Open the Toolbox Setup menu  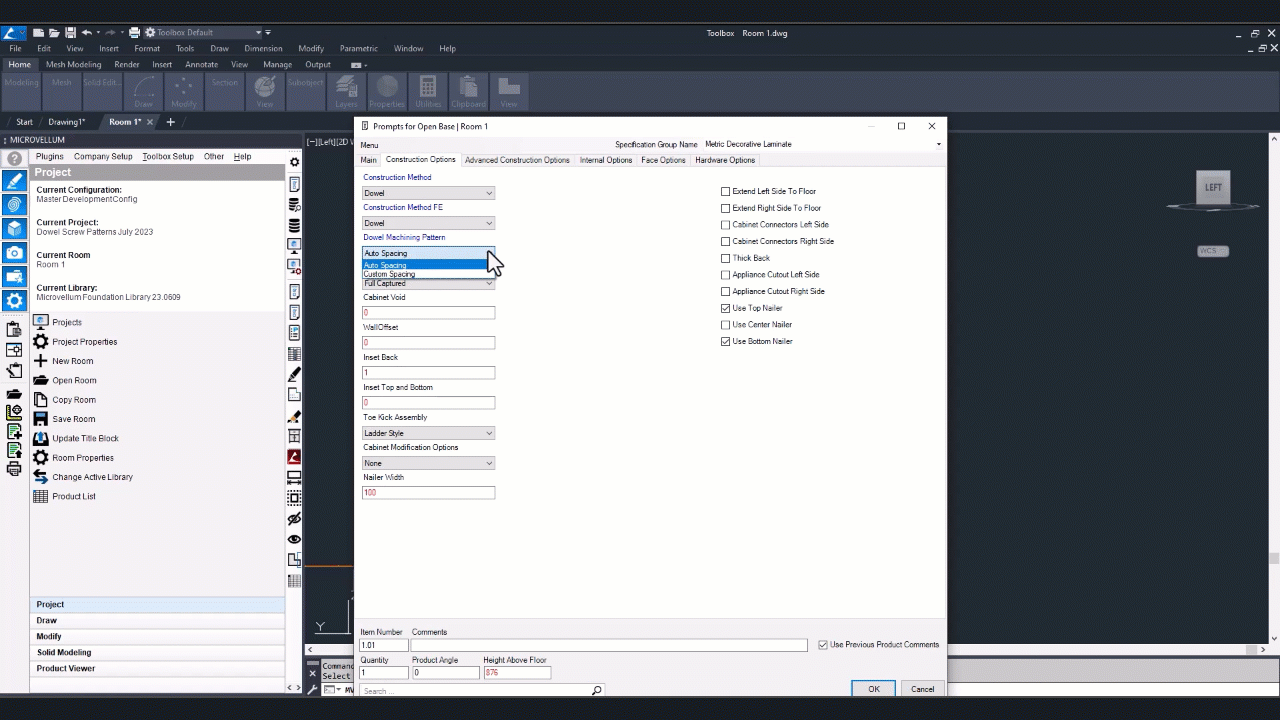click(x=167, y=157)
